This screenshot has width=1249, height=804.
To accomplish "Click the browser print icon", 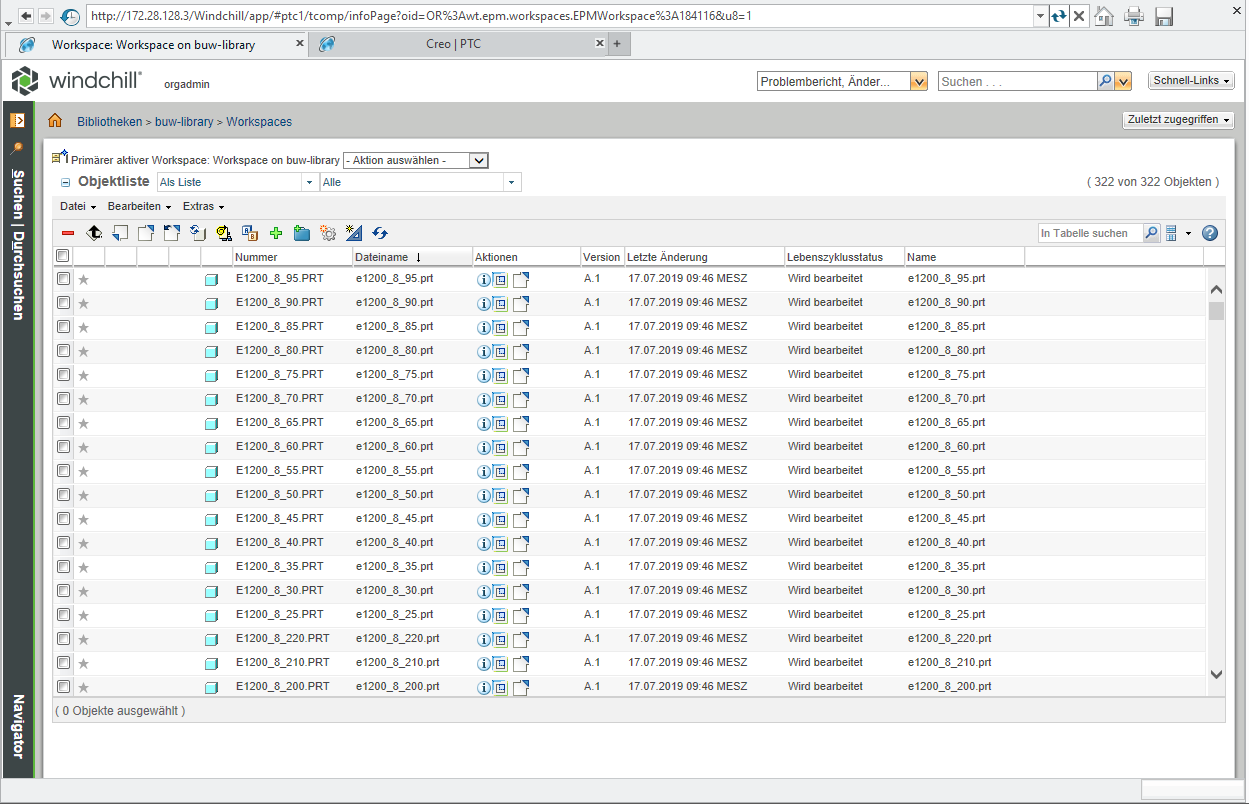I will click(x=1134, y=16).
